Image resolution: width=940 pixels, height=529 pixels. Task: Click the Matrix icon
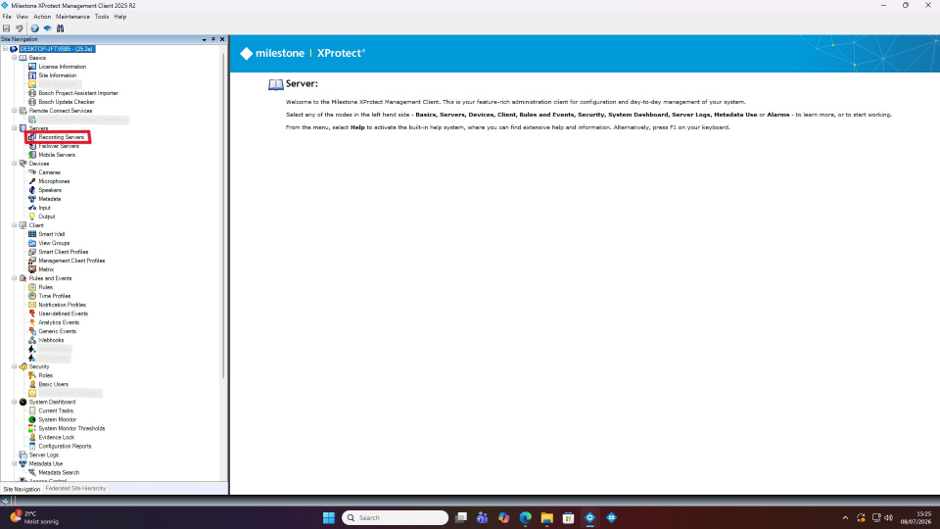pyautogui.click(x=32, y=269)
